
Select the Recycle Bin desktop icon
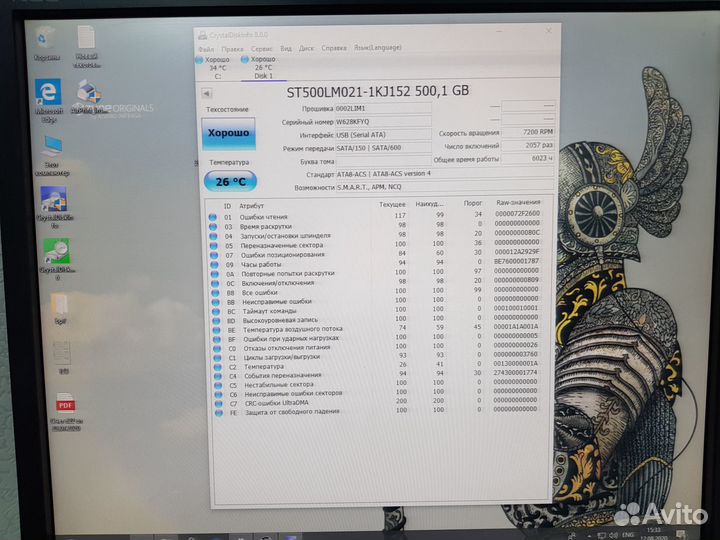pos(46,40)
